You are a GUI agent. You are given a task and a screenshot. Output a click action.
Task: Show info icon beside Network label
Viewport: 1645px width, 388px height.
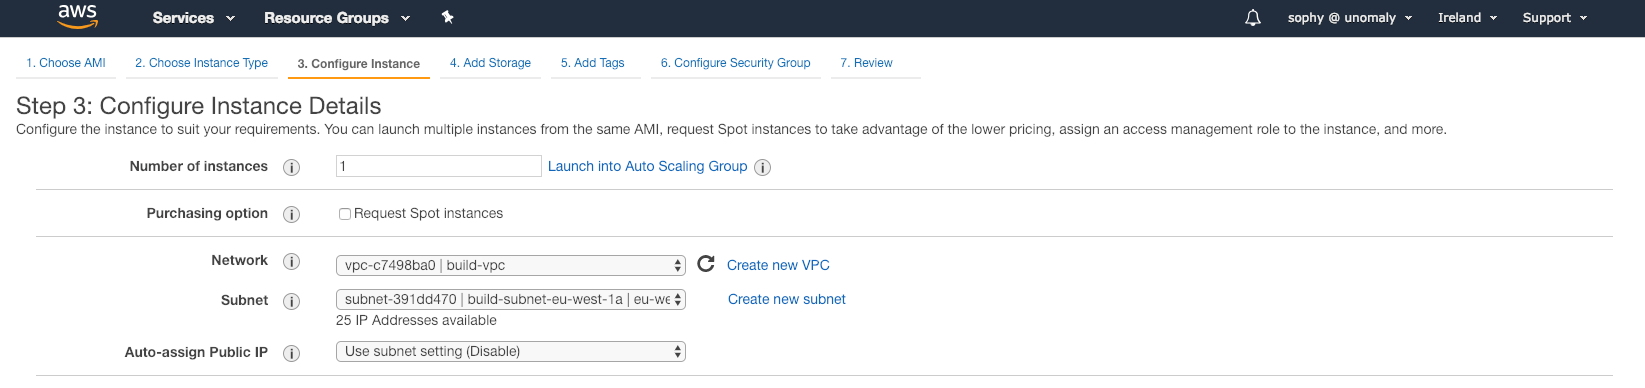coord(292,261)
